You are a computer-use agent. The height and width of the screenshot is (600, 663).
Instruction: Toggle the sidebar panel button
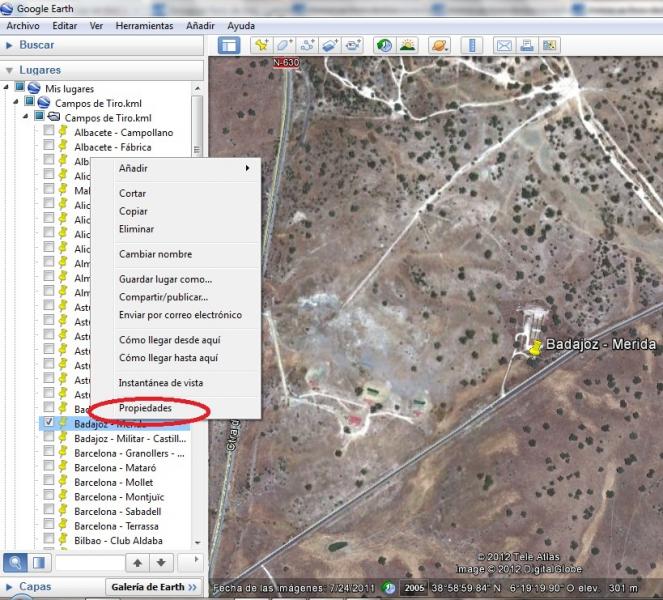coord(229,45)
